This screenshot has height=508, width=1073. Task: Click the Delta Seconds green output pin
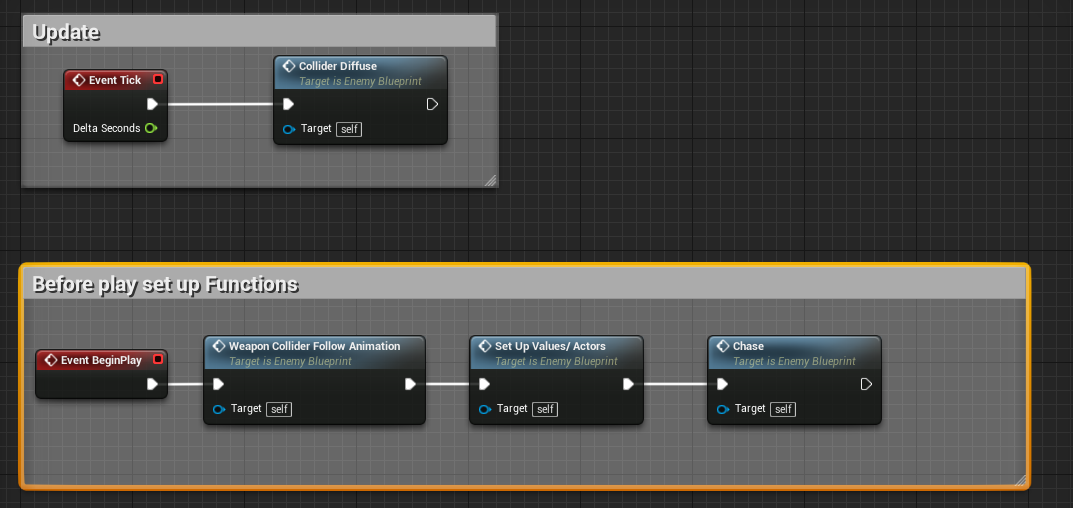(150, 128)
